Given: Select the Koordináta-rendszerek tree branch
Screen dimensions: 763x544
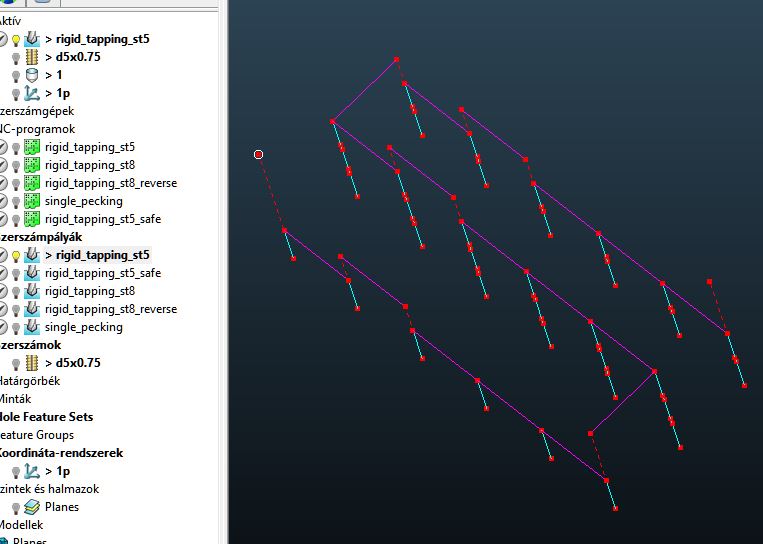Looking at the screenshot, I should click(61, 453).
